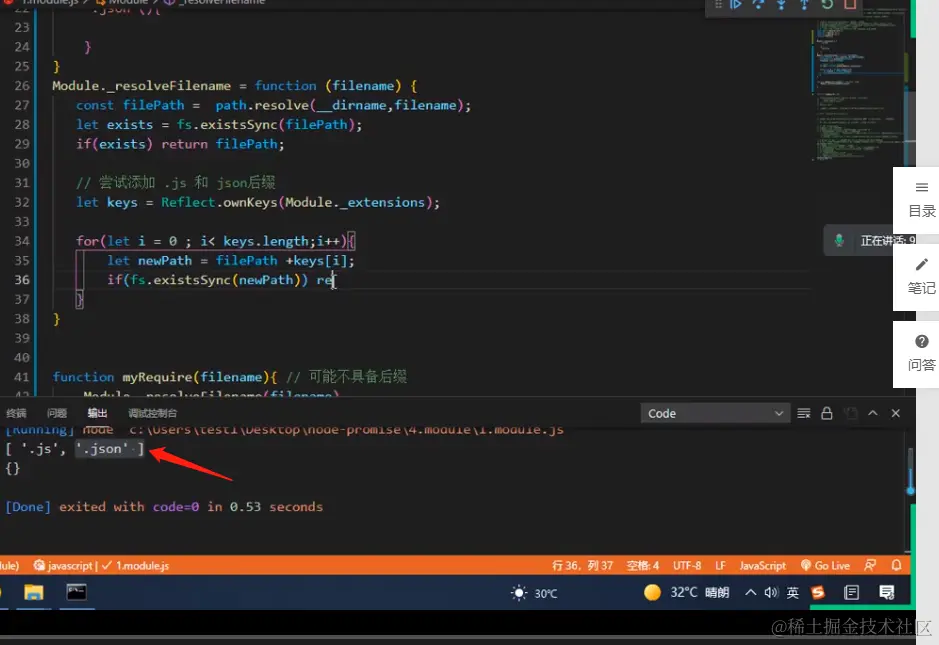Click newPath declaration on line 35

[165, 261]
